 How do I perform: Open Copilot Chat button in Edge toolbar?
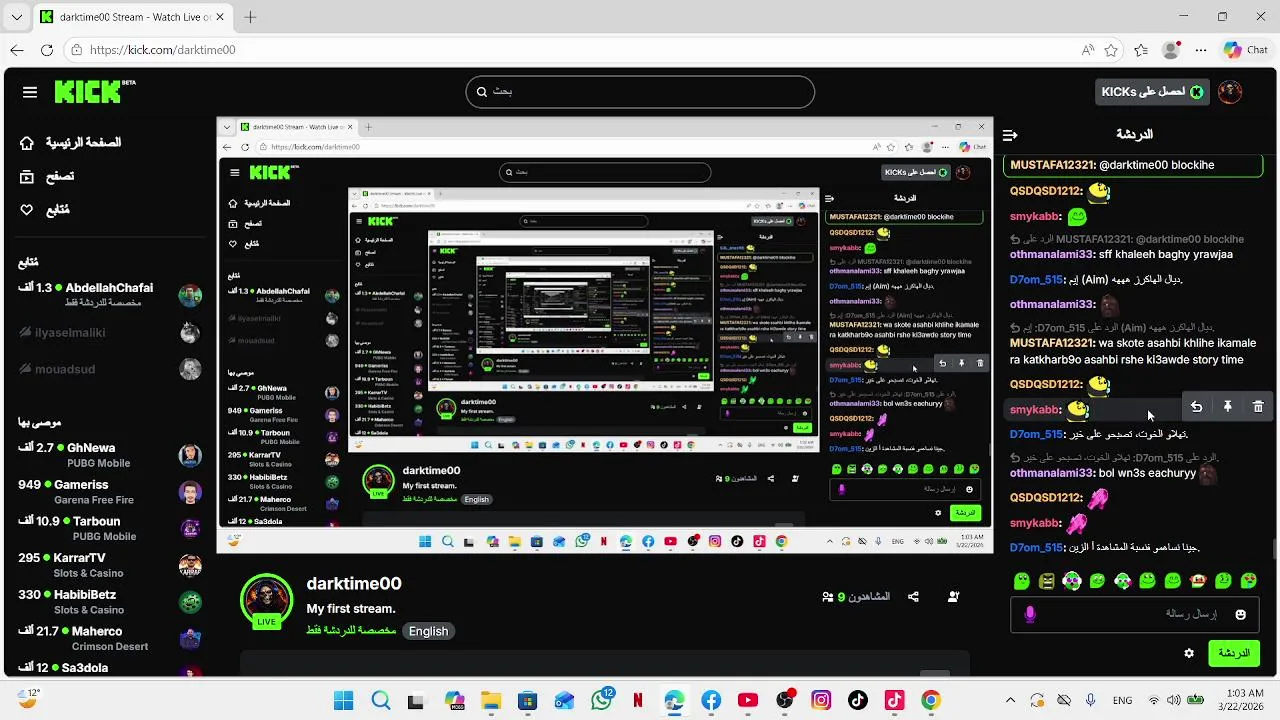tap(1246, 50)
